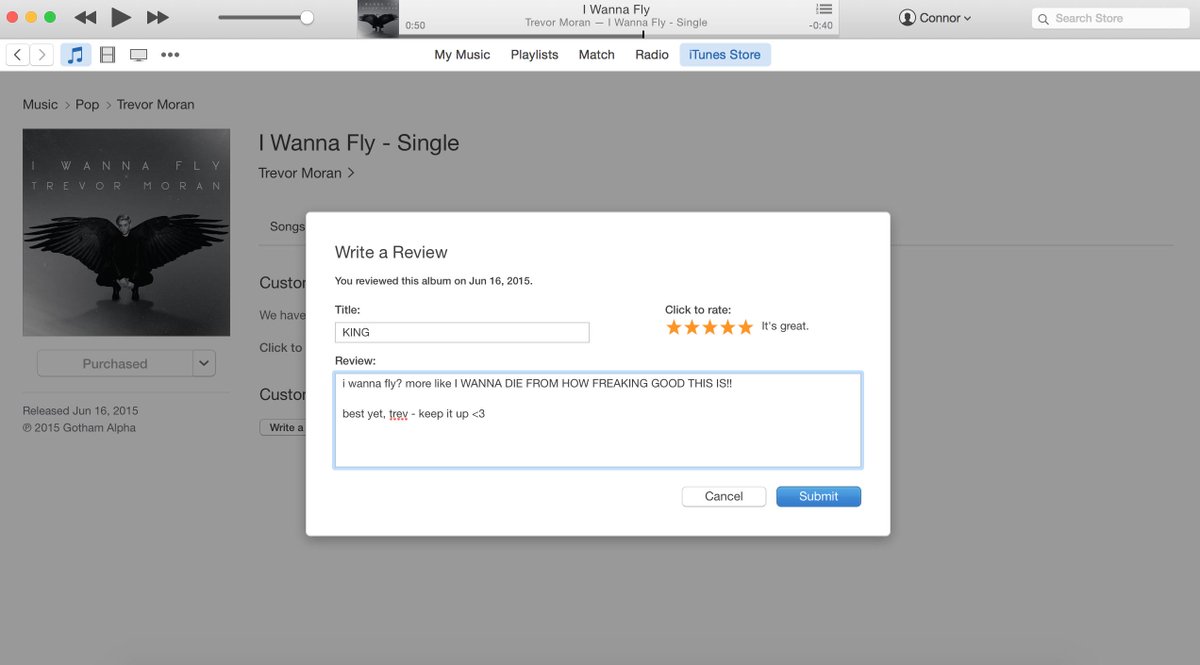Image resolution: width=1200 pixels, height=665 pixels.
Task: Open the Up Next list icon
Action: 824,9
